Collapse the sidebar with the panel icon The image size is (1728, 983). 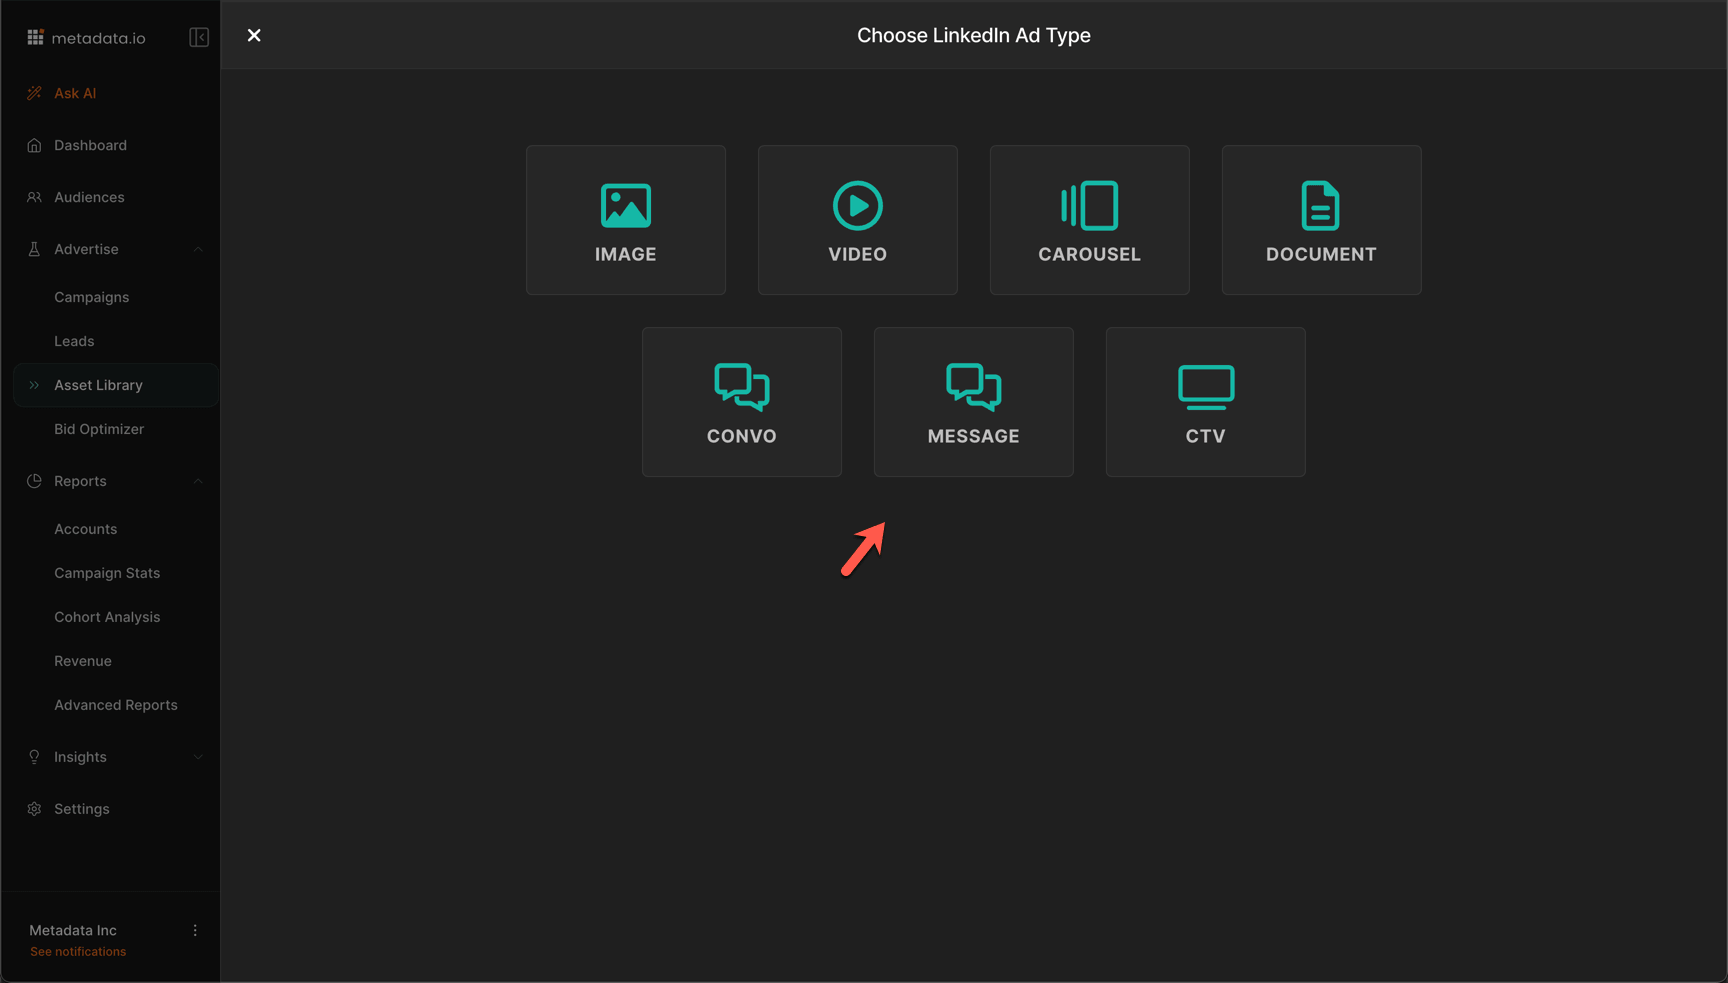(x=199, y=38)
